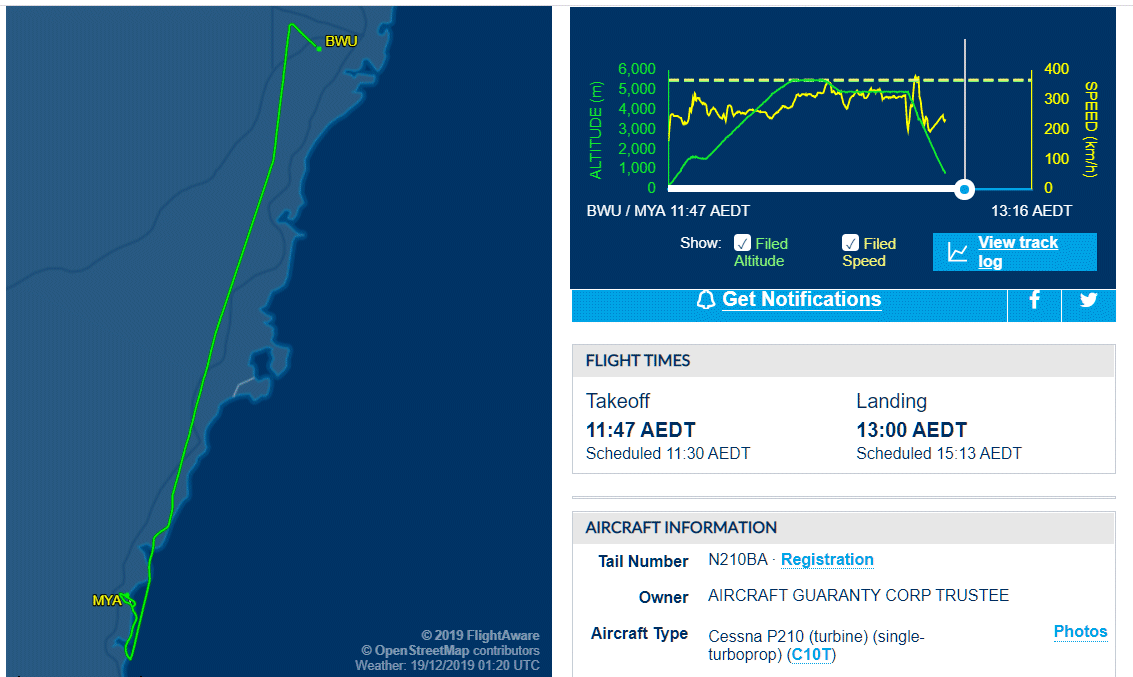
Task: Click the Twitter share icon
Action: point(1088,300)
